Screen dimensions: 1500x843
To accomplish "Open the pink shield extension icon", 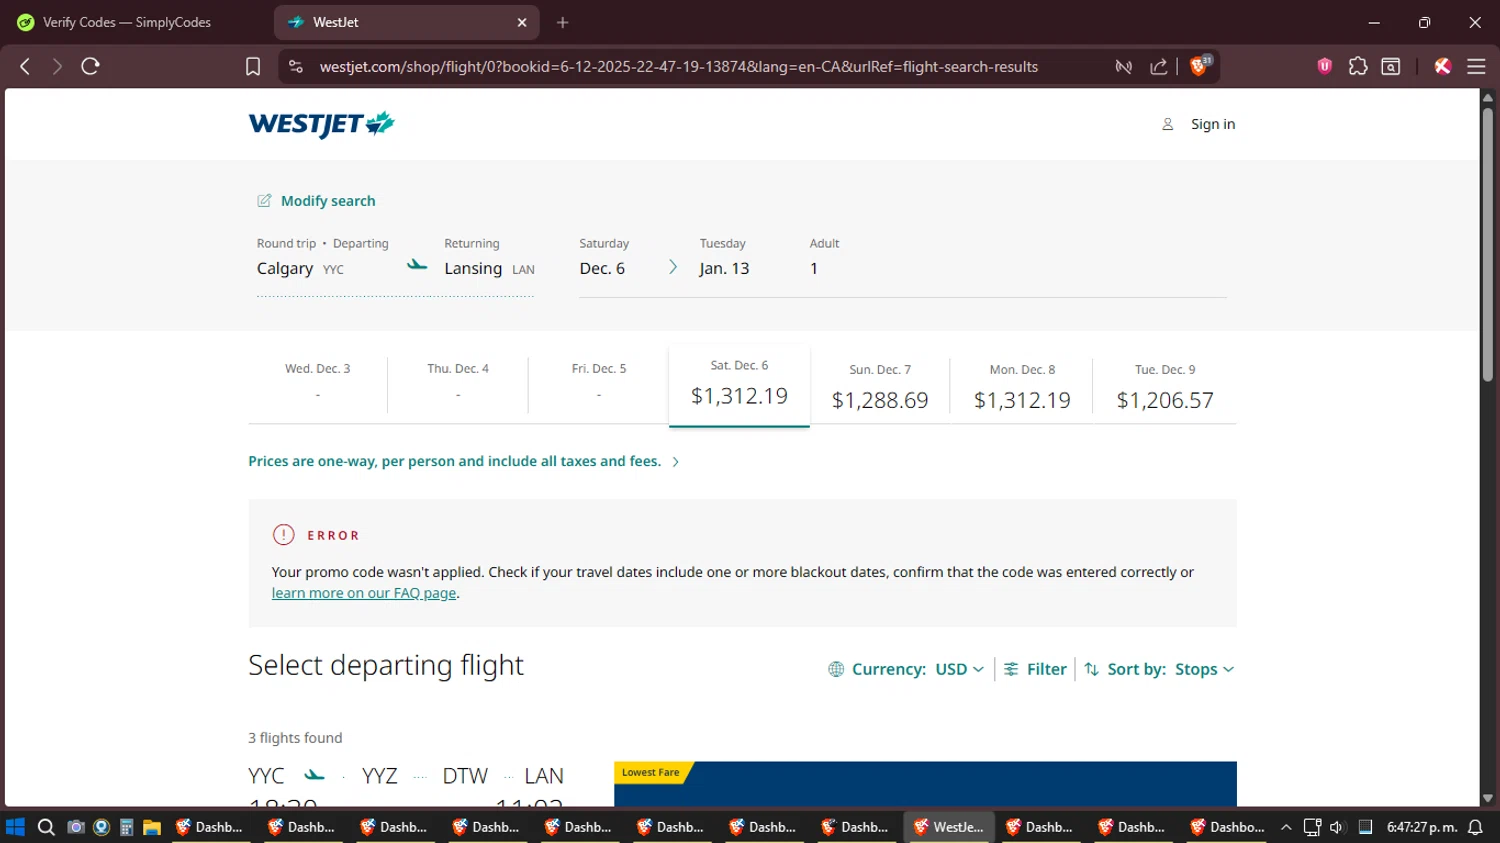I will click(x=1325, y=66).
